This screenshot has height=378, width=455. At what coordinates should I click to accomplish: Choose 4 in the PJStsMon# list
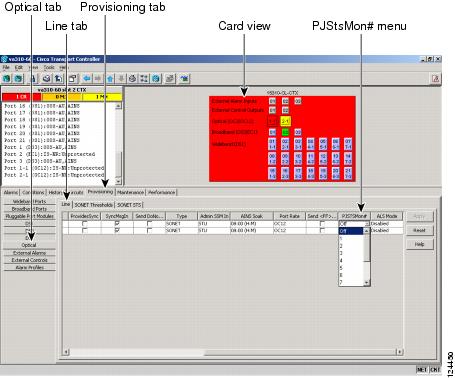click(351, 260)
